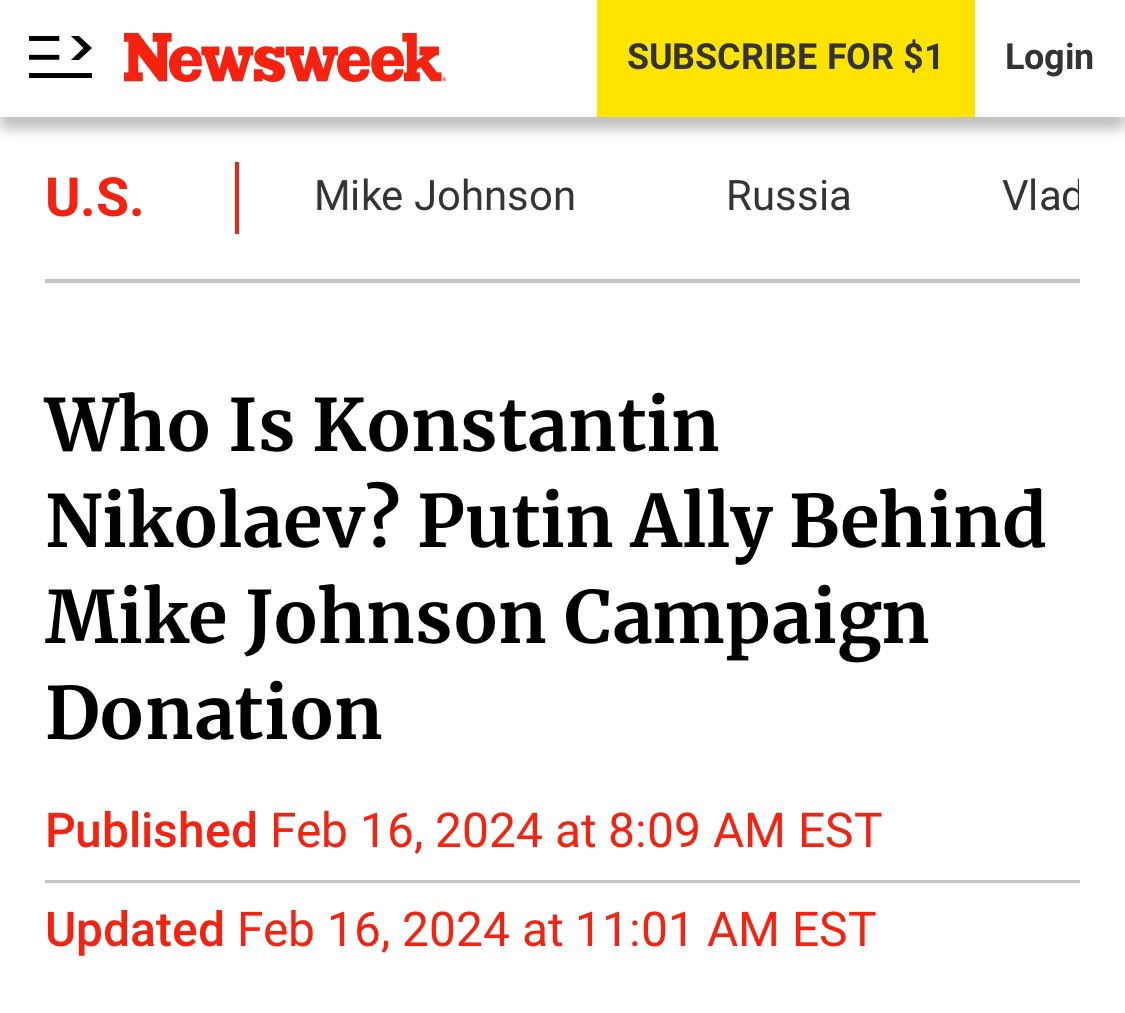Select the Russia topic tab

(x=788, y=196)
